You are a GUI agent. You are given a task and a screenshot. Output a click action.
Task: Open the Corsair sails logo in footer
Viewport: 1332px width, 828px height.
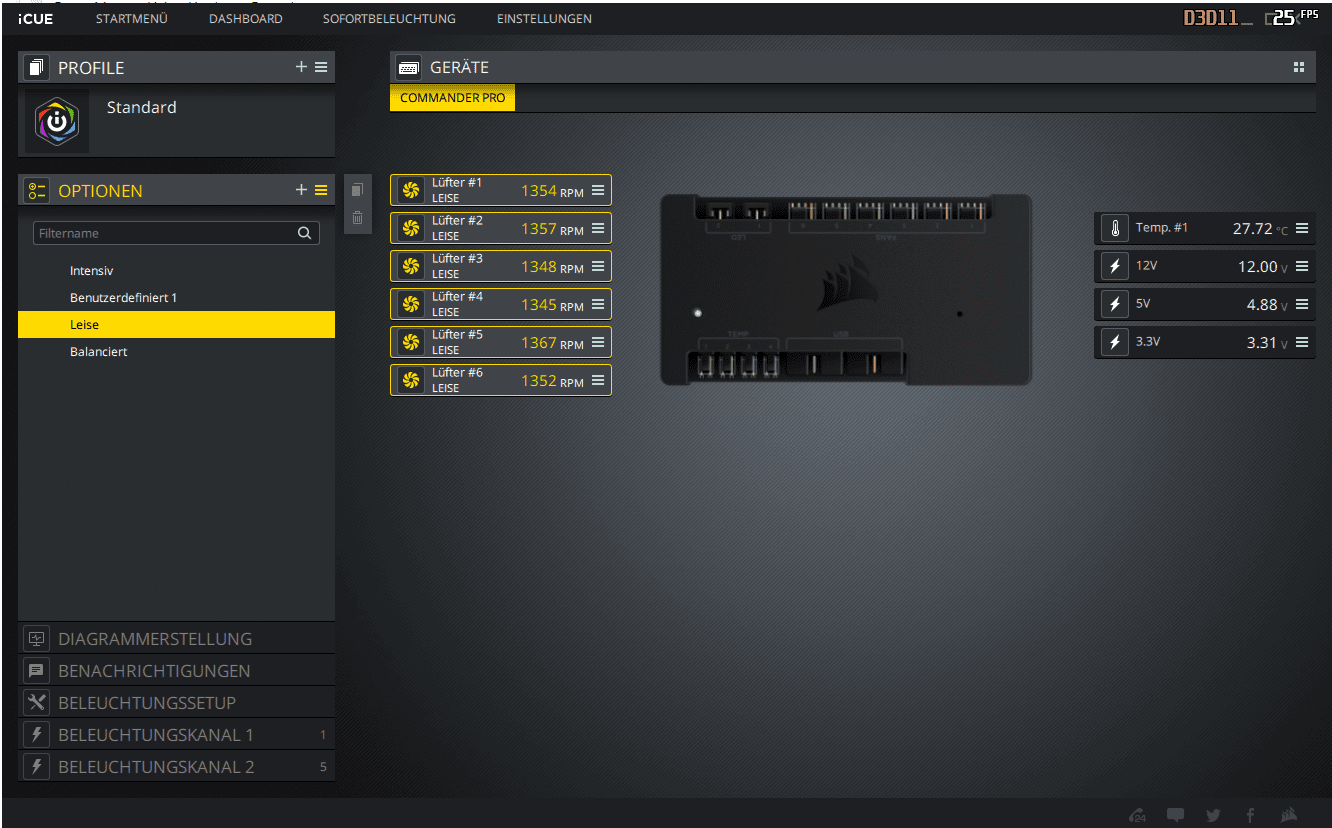[1289, 815]
